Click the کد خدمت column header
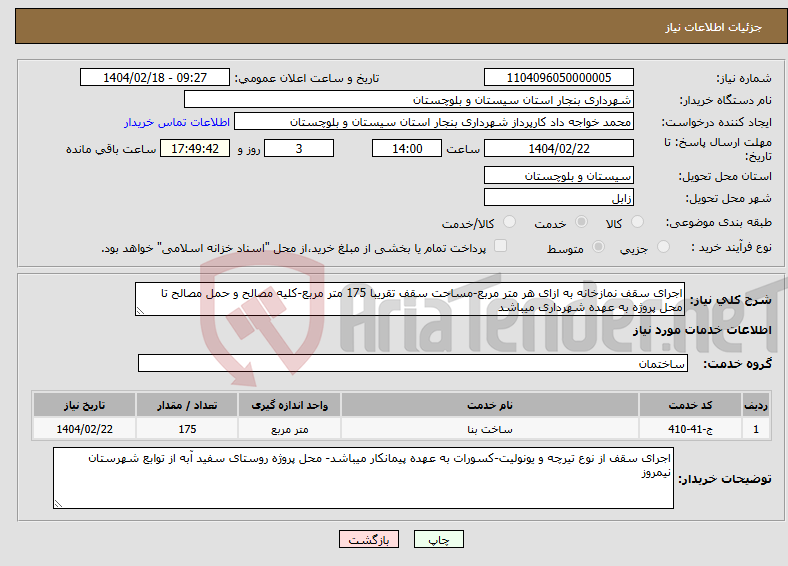This screenshot has height=566, width=788. [x=691, y=405]
